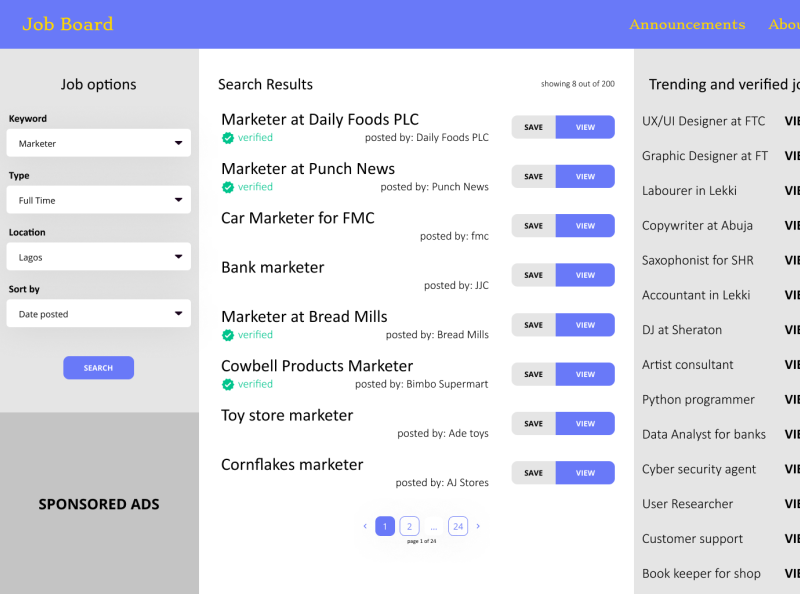This screenshot has width=800, height=594.
Task: Click the verified badge under Bread Mills
Action: pos(247,335)
